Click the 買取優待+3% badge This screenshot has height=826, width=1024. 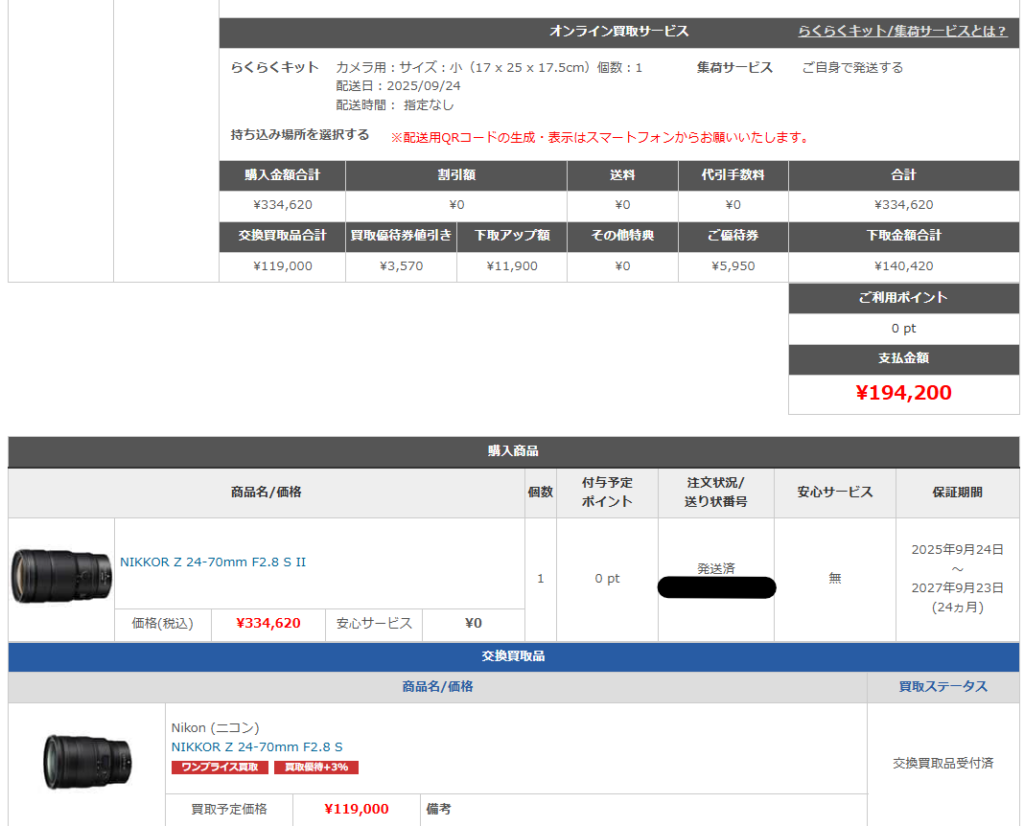point(316,768)
